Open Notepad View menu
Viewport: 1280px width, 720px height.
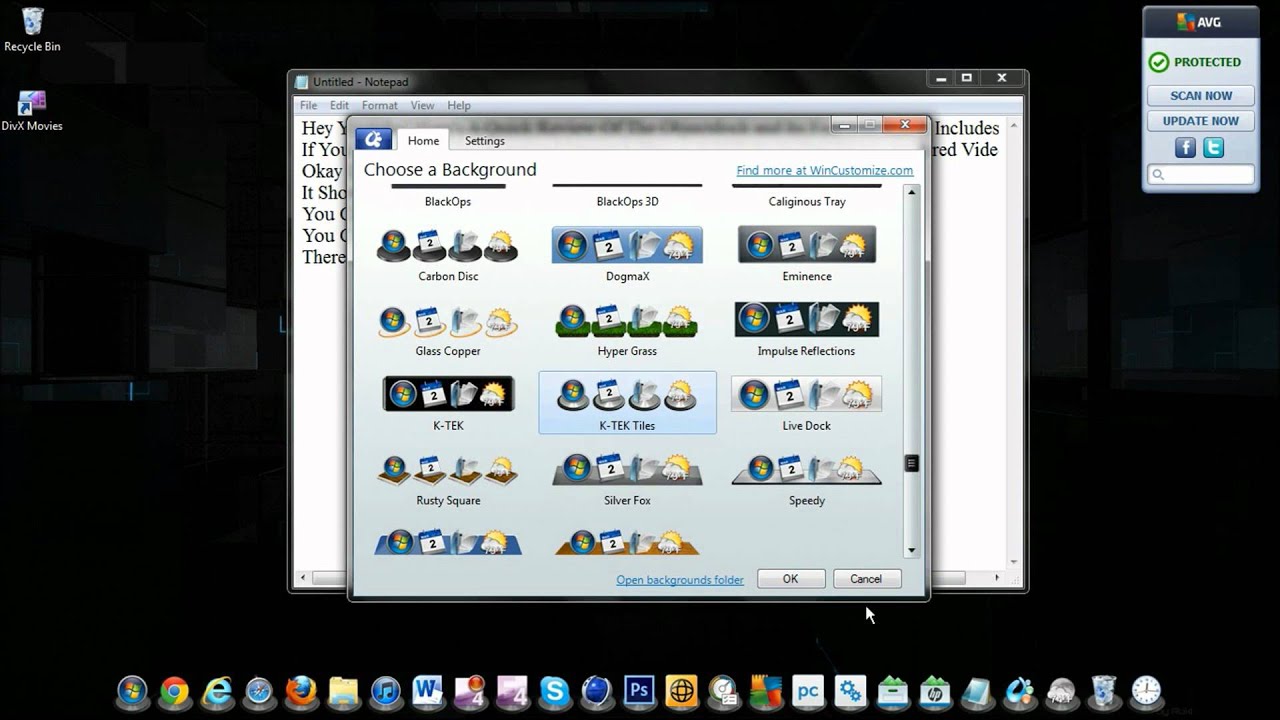tap(422, 105)
